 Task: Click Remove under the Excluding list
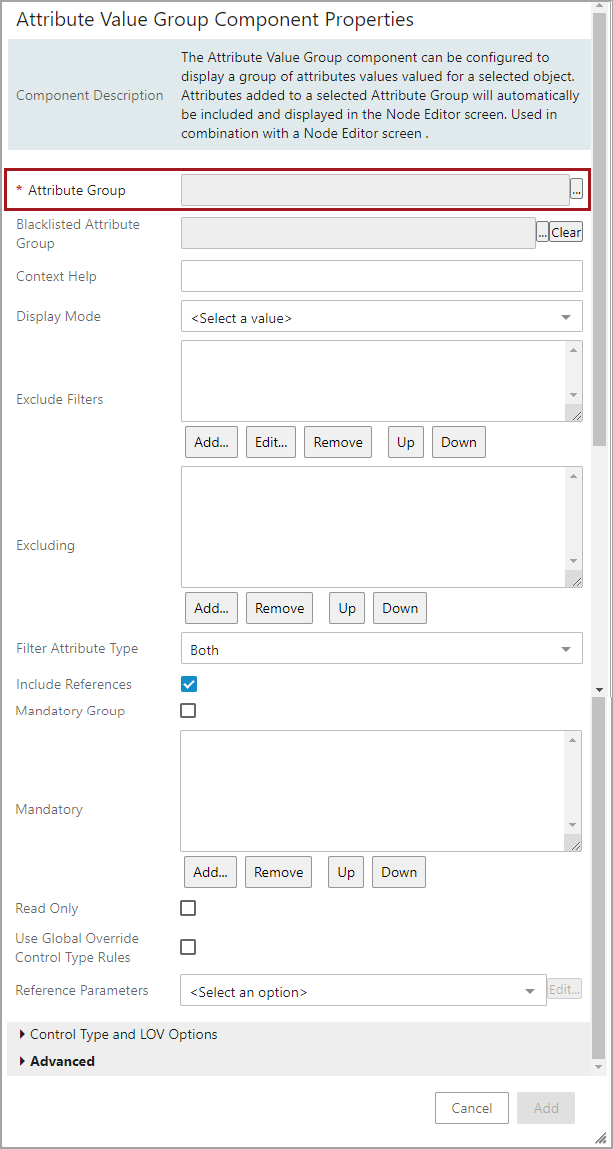279,608
